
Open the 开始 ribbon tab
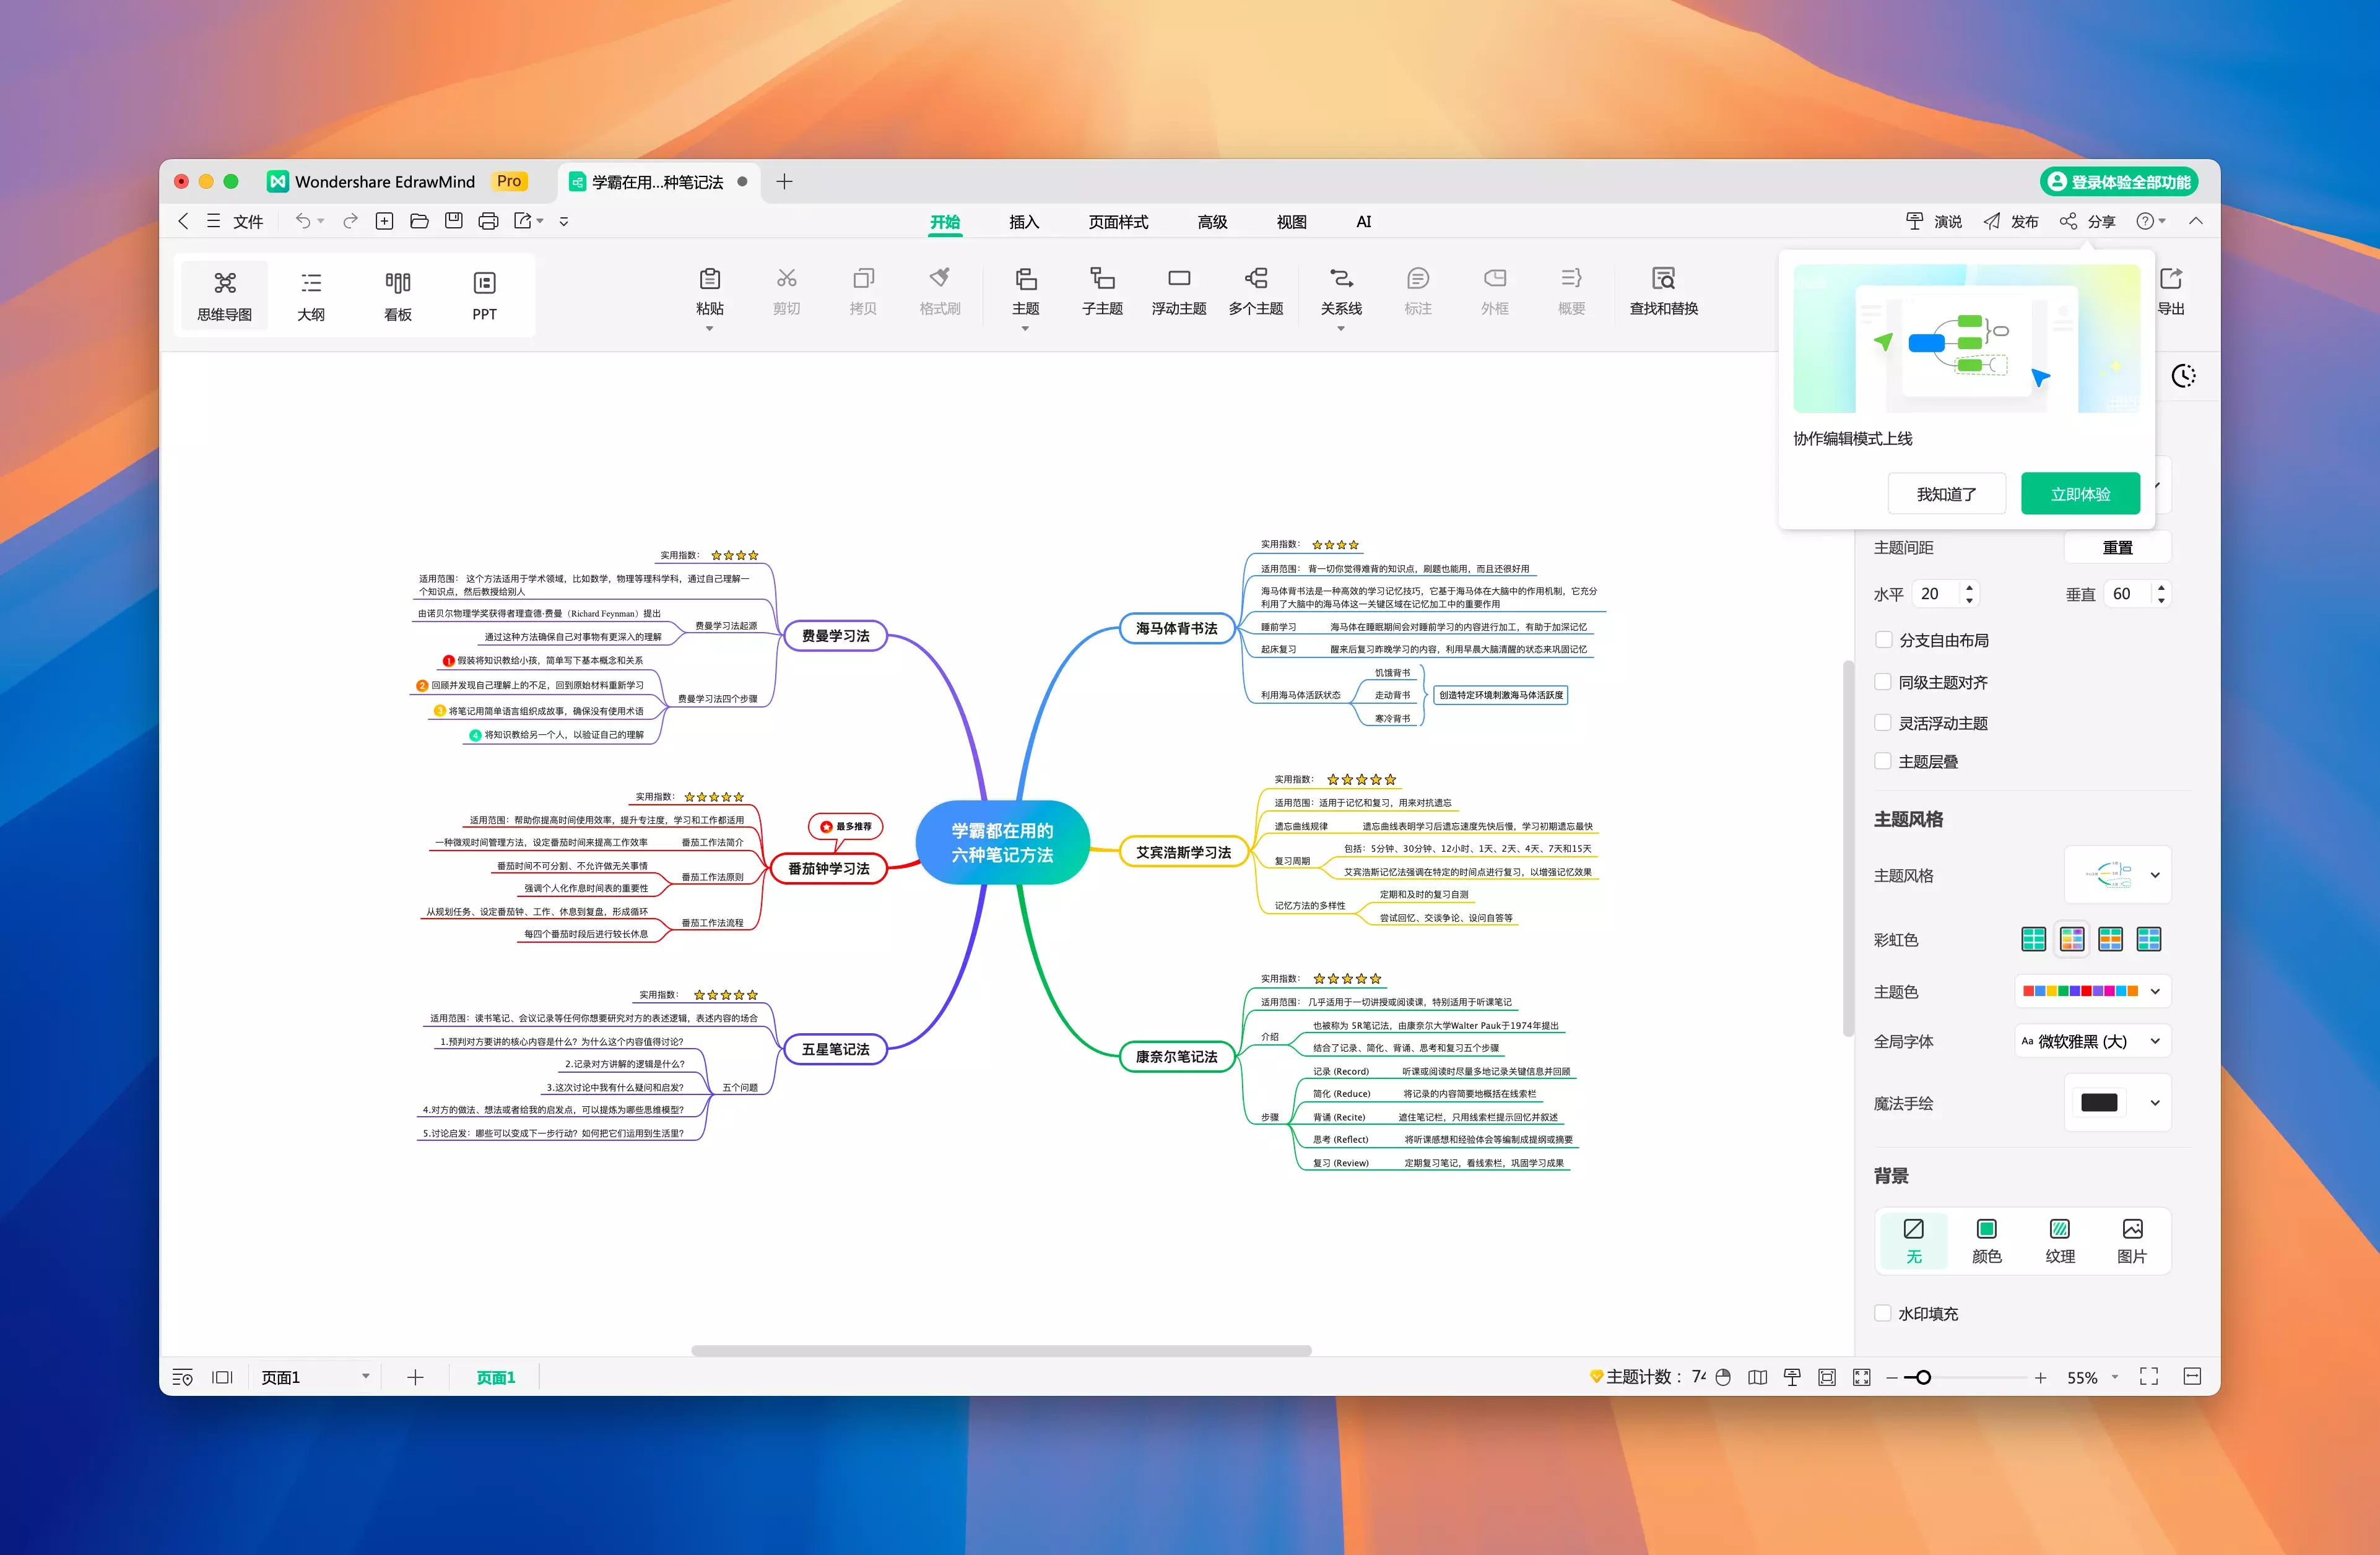point(944,221)
